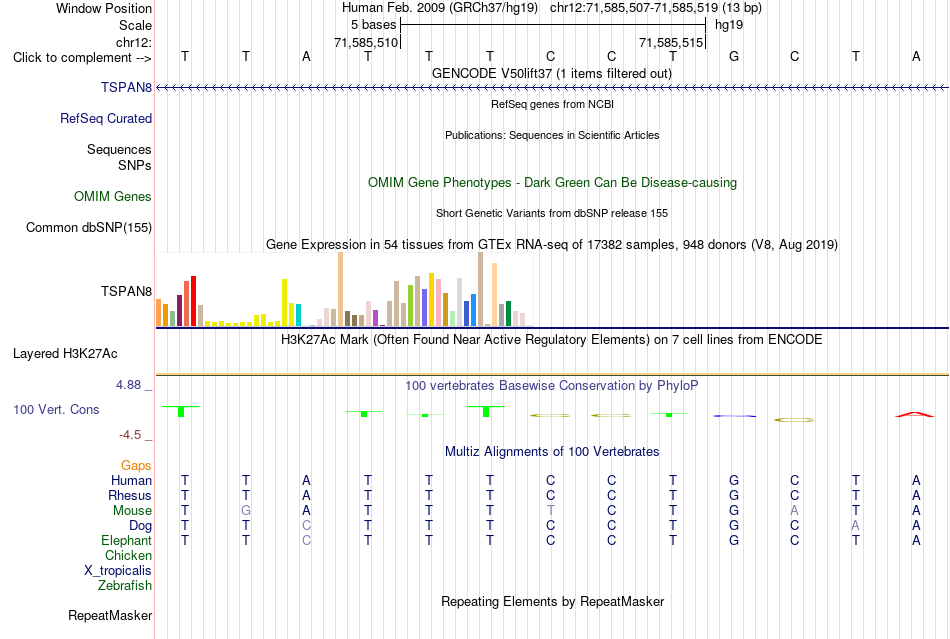Click 'Short Genetic Variants from dbSNP release 155'

pos(552,213)
